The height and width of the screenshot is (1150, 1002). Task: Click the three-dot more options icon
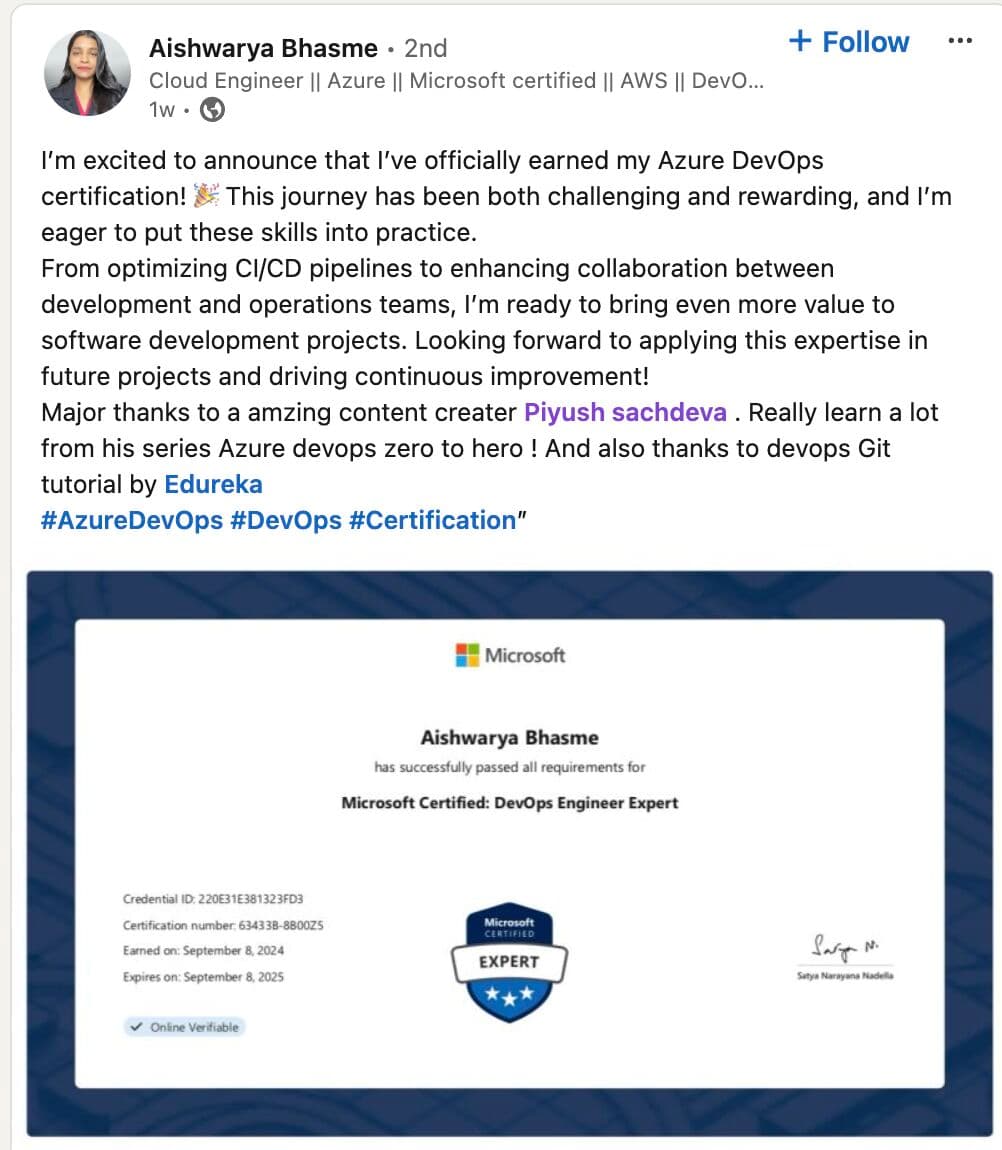coord(959,41)
